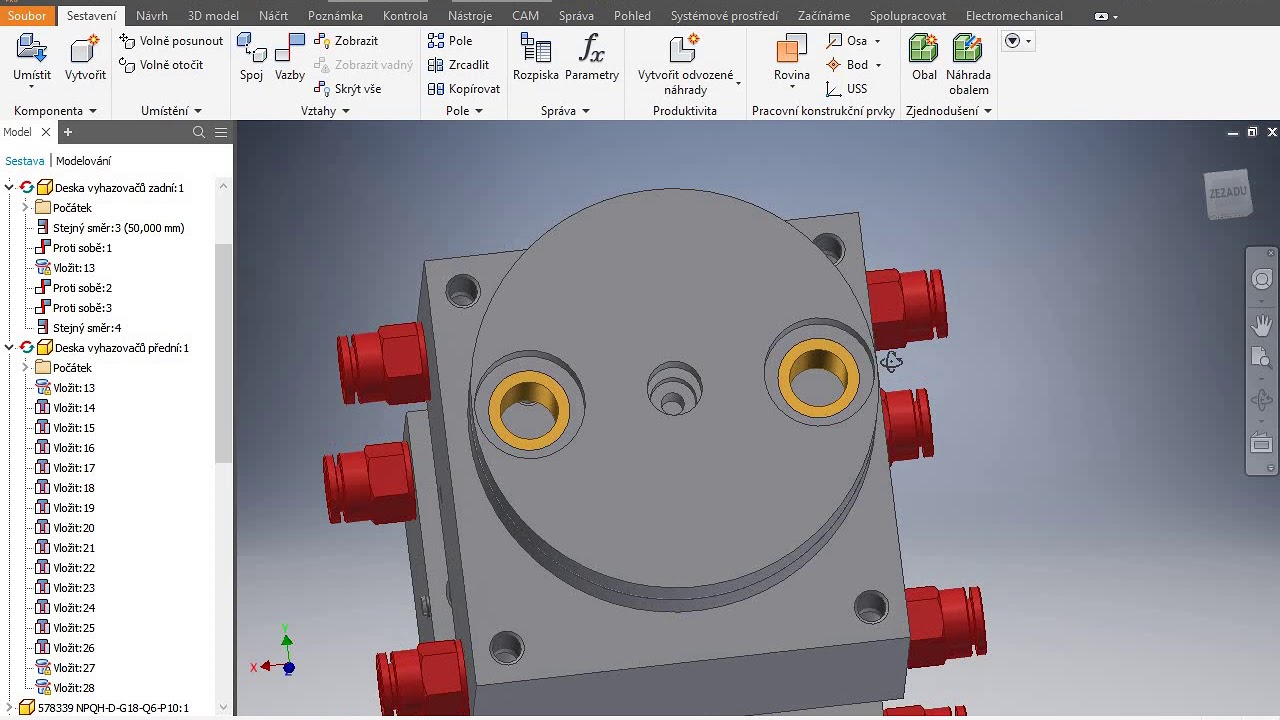The image size is (1280, 720).
Task: Switch to the Nástroje tab
Action: pyautogui.click(x=470, y=16)
